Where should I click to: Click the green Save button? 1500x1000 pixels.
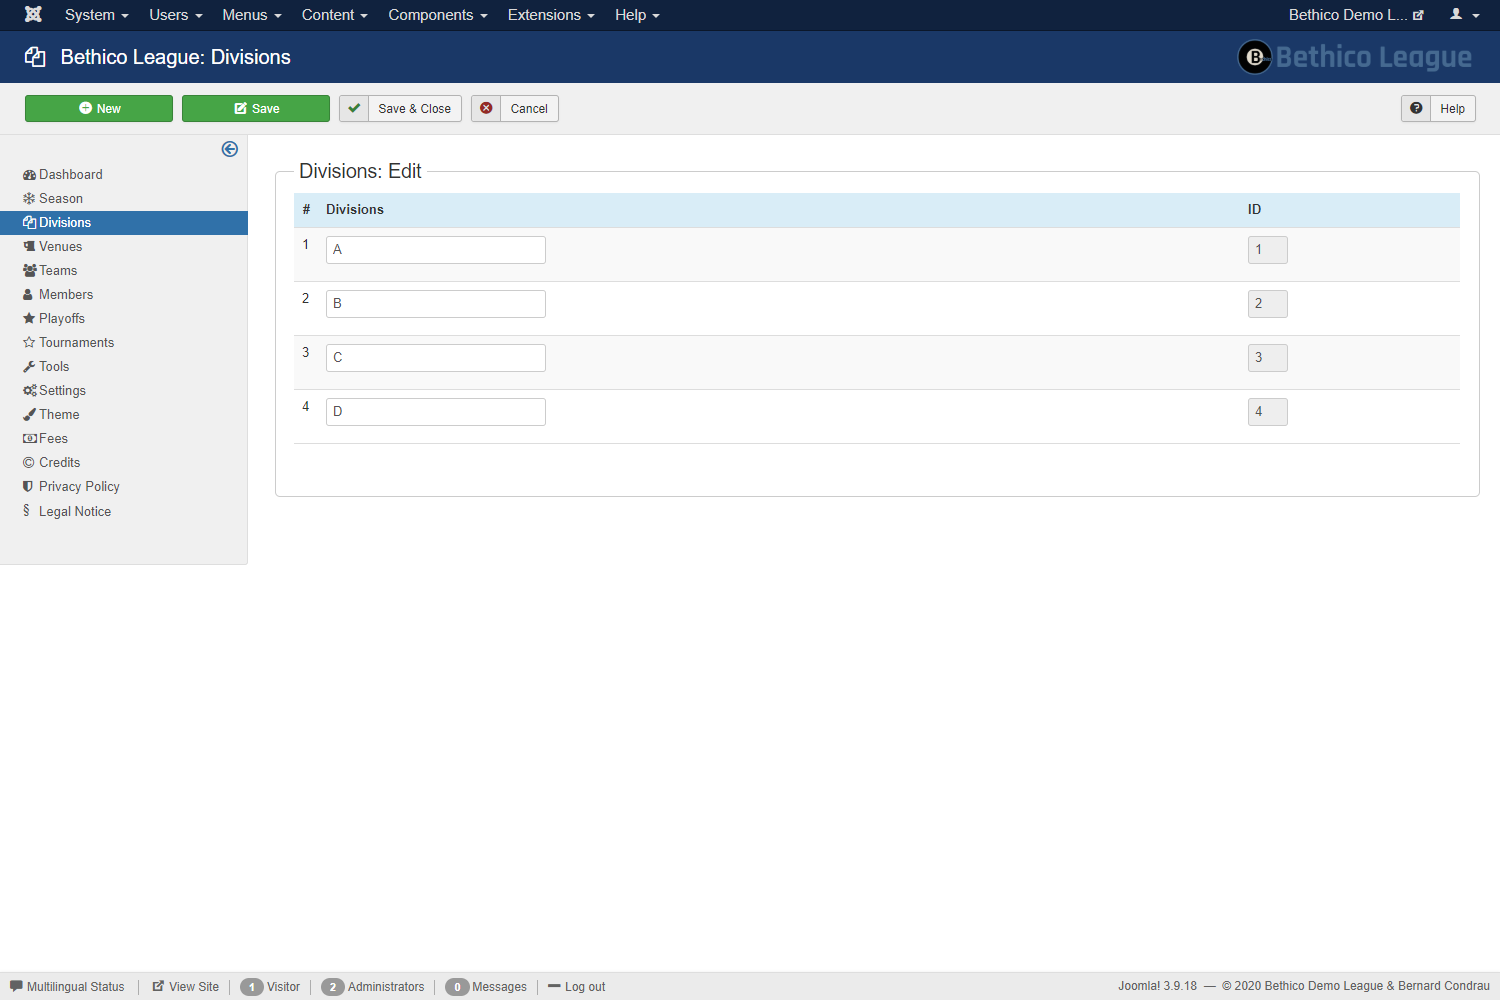(x=256, y=109)
